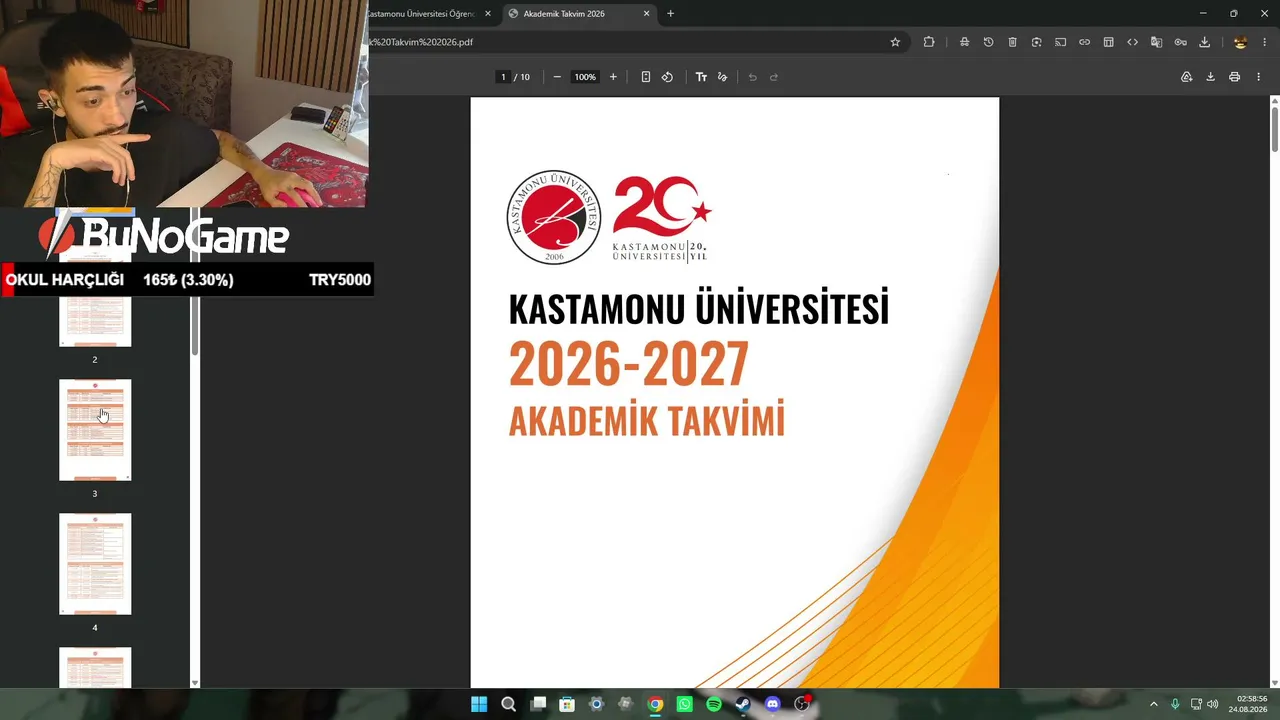This screenshot has width=1280, height=720.
Task: Save the PDF to Google Drive
Action: [x=1186, y=77]
